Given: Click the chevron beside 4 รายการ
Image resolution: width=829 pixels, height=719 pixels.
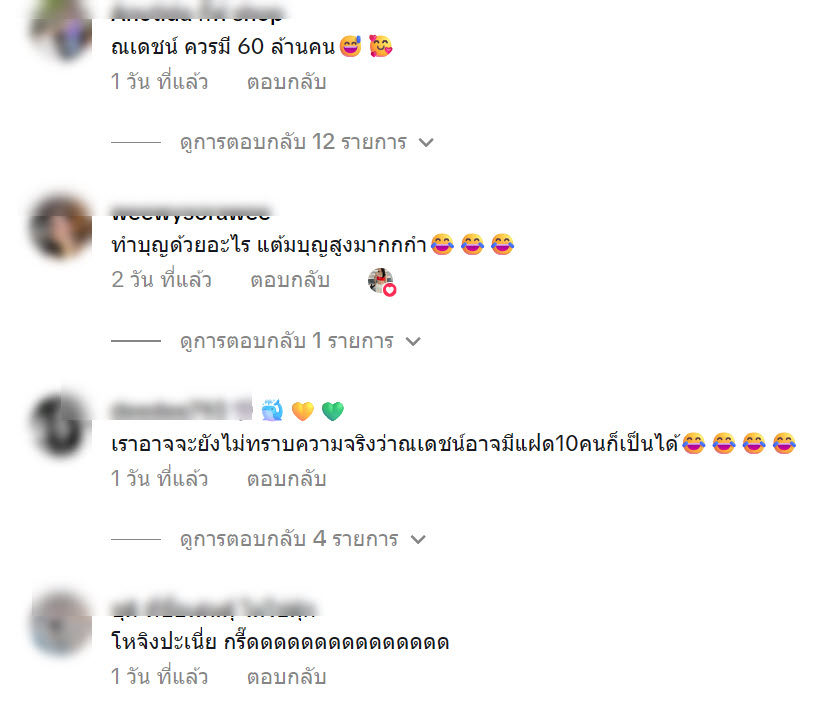Looking at the screenshot, I should (x=418, y=540).
